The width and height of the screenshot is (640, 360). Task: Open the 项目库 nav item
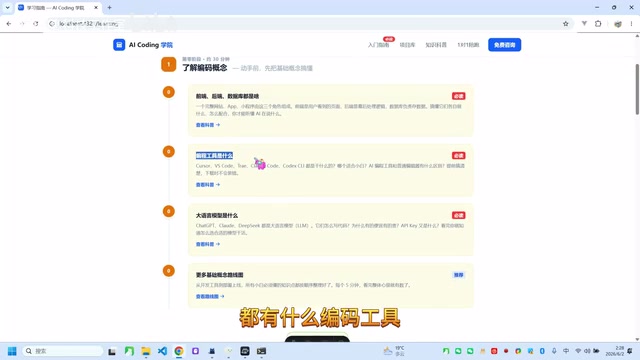tap(407, 45)
